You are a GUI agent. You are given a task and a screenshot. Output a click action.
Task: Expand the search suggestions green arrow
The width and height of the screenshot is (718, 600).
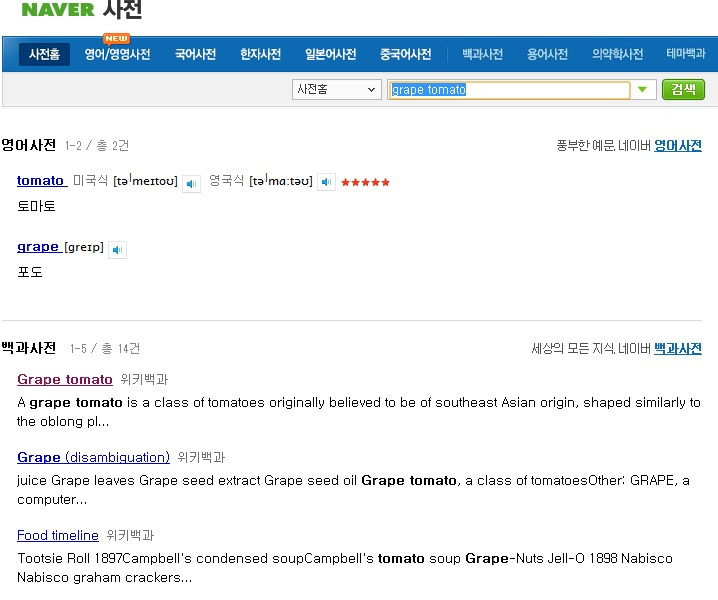pos(642,89)
